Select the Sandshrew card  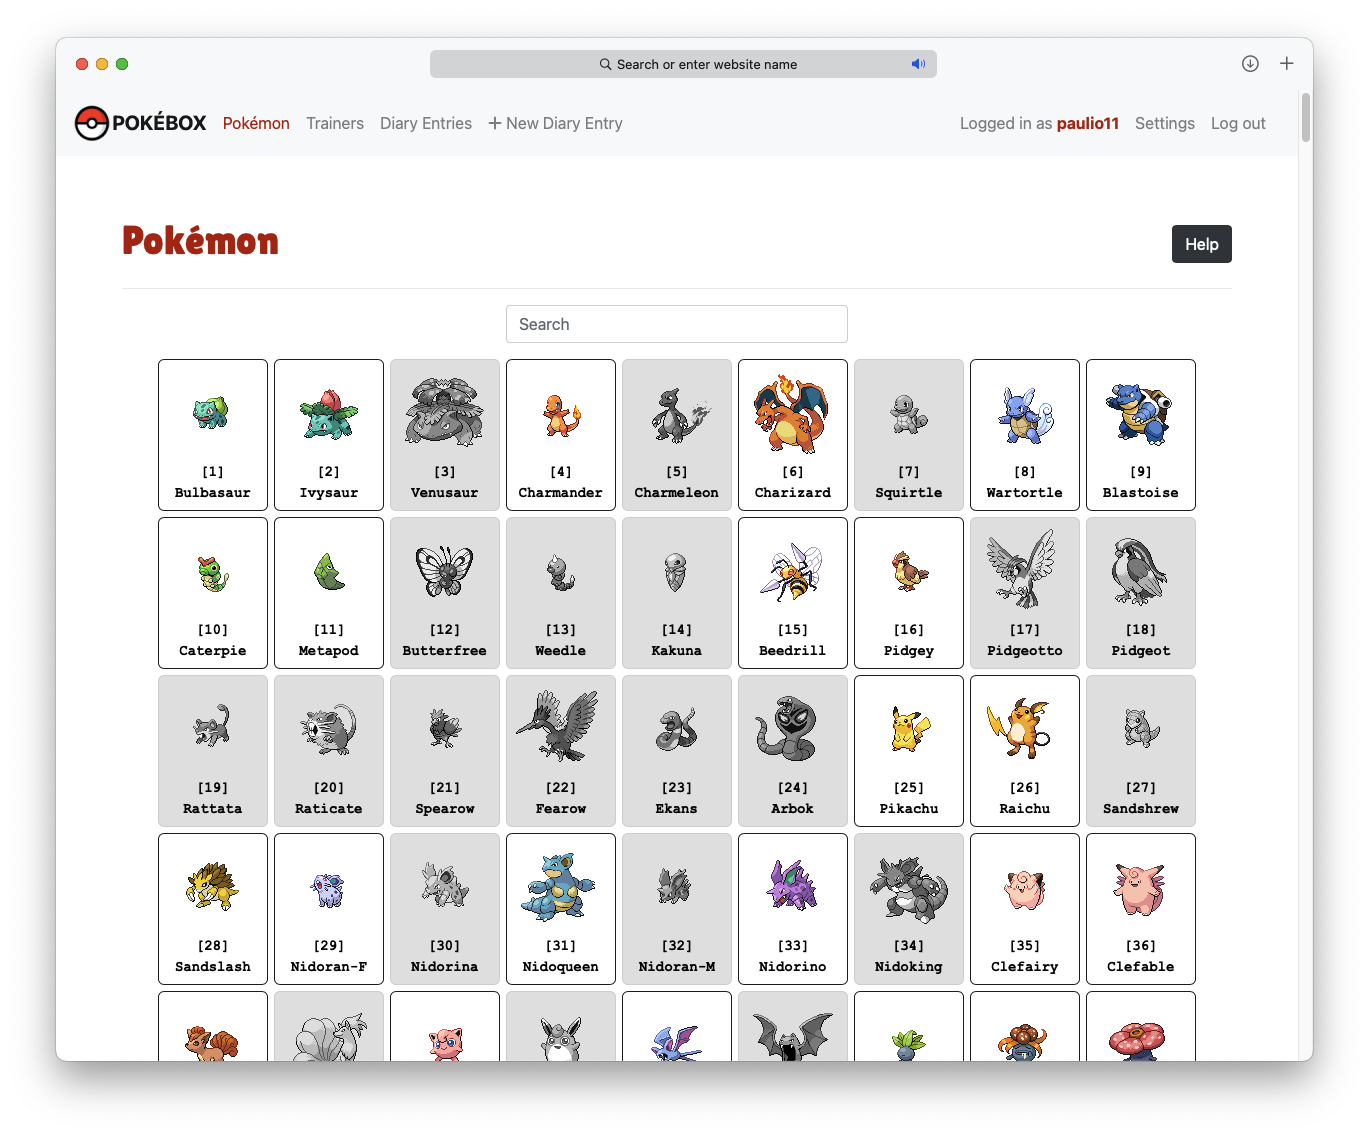pos(1141,751)
